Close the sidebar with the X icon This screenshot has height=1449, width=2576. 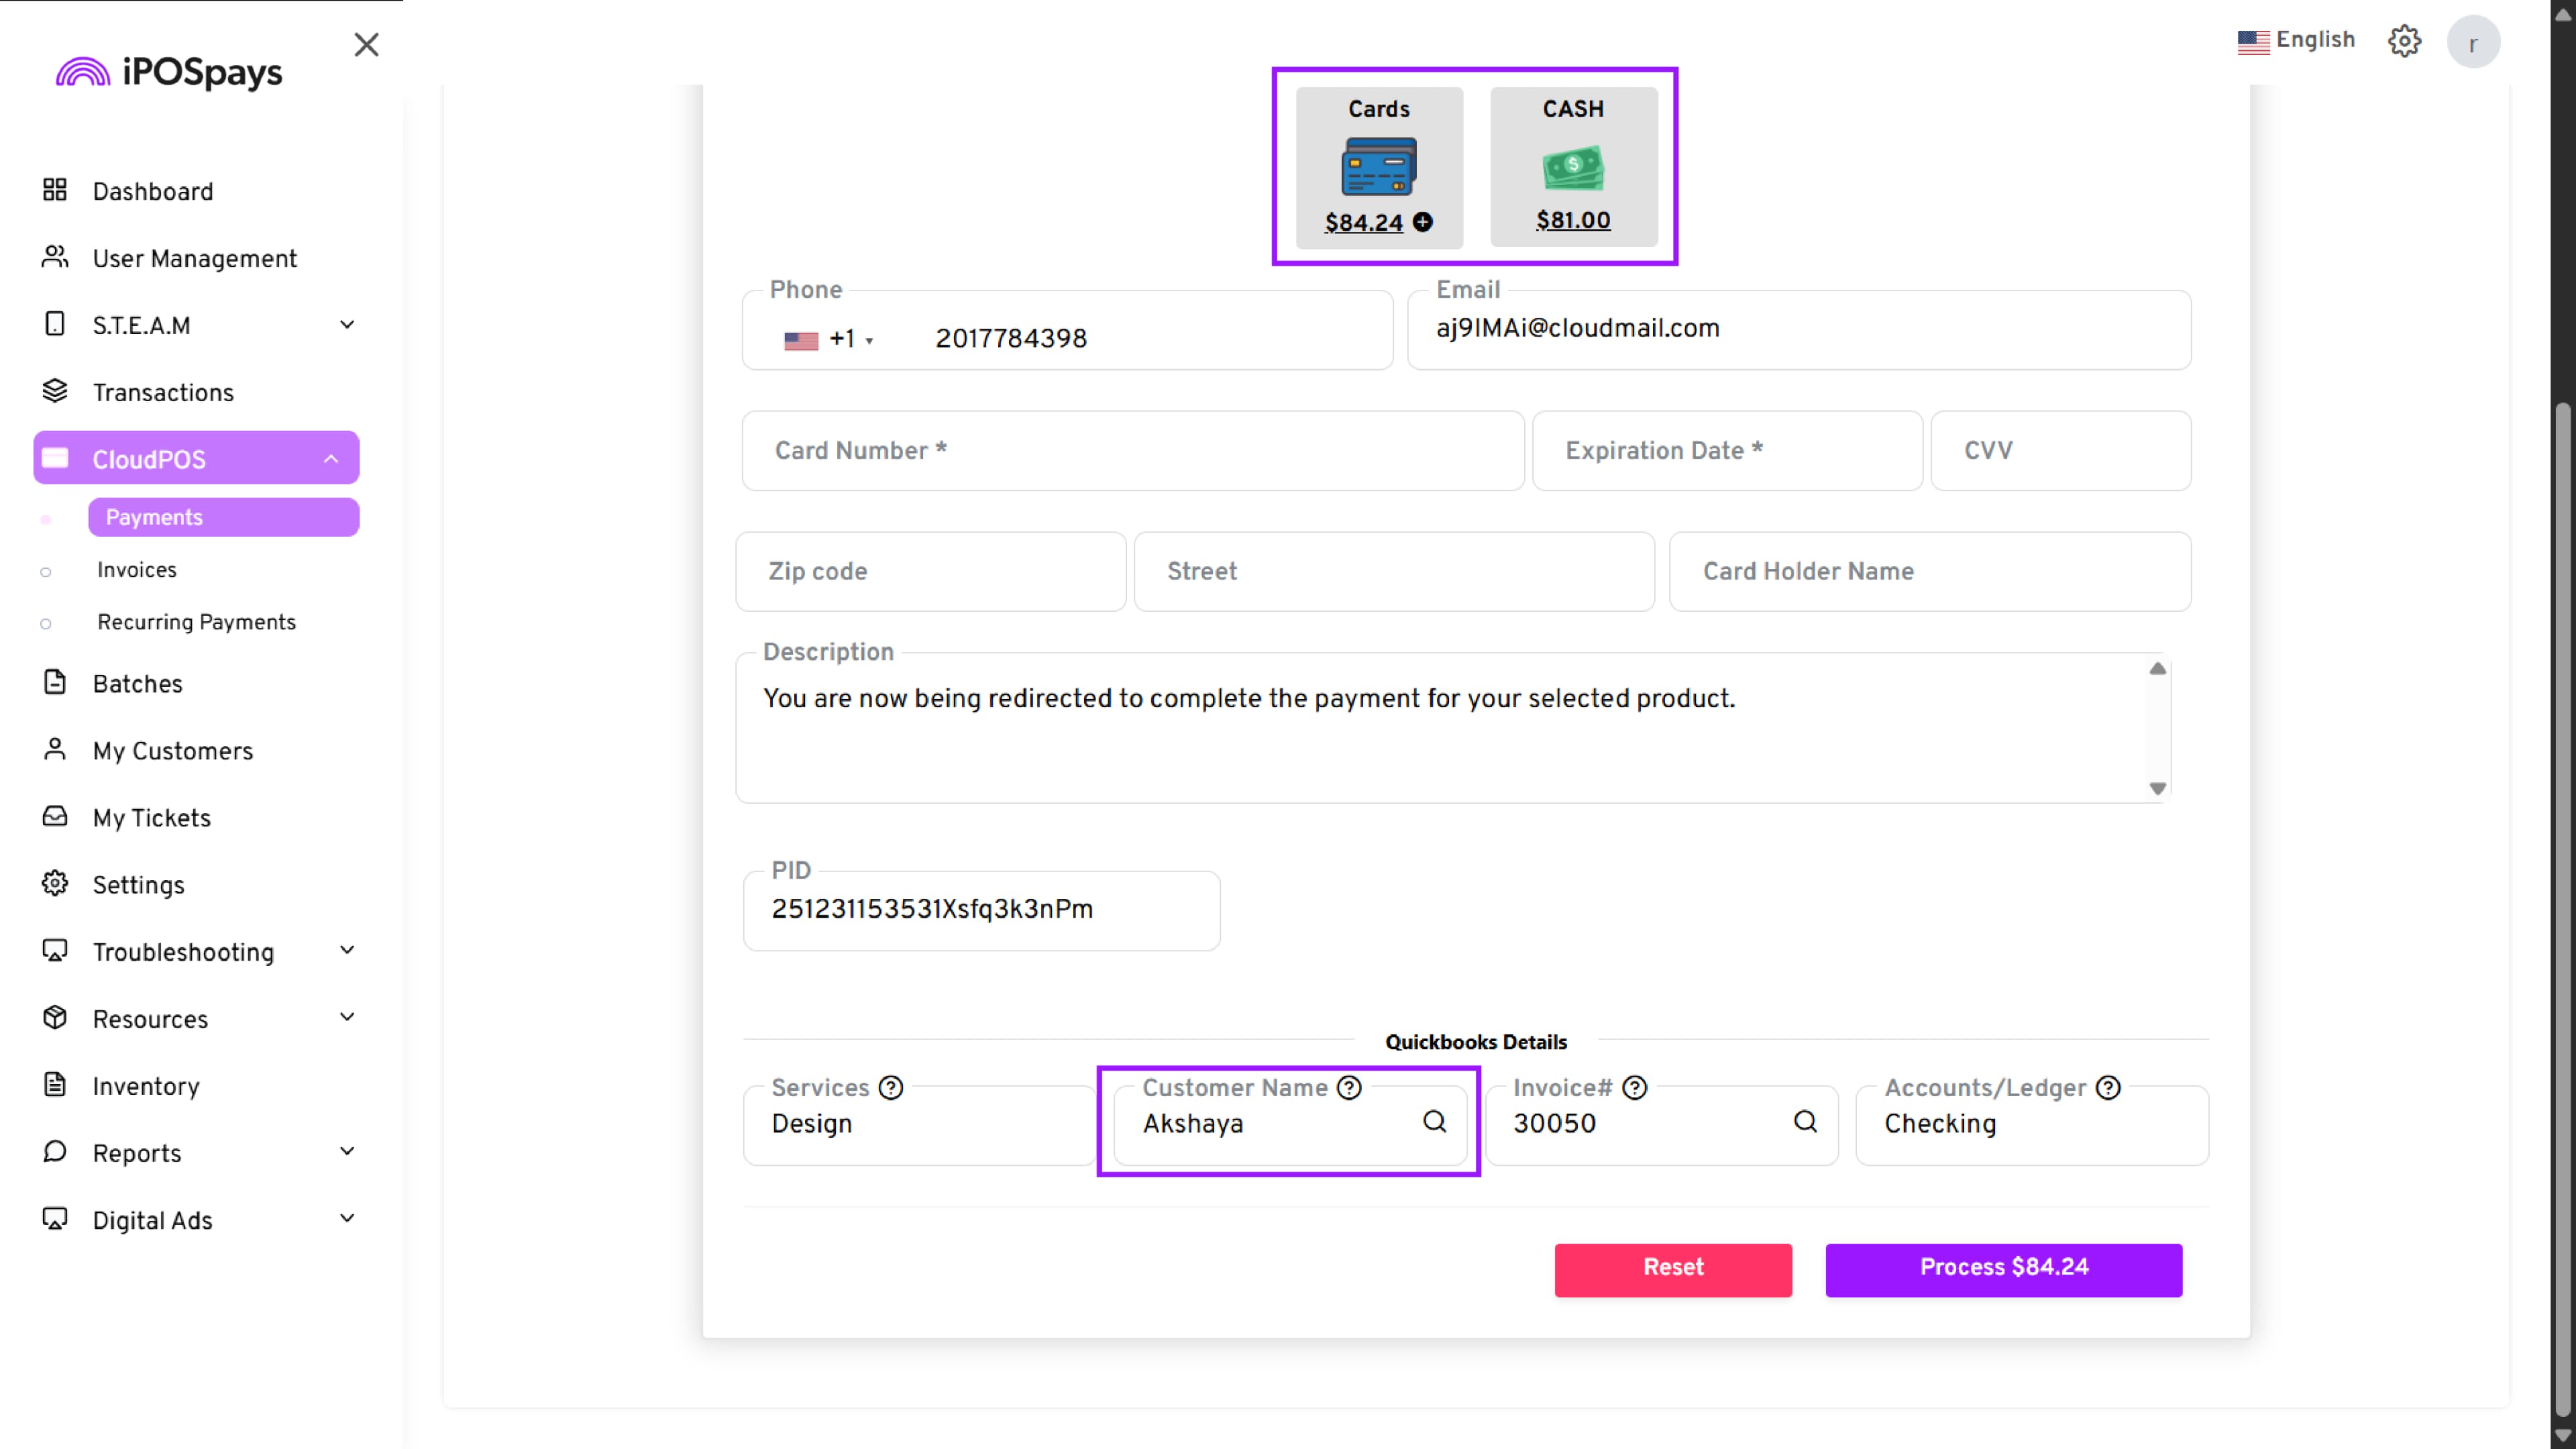(x=366, y=44)
